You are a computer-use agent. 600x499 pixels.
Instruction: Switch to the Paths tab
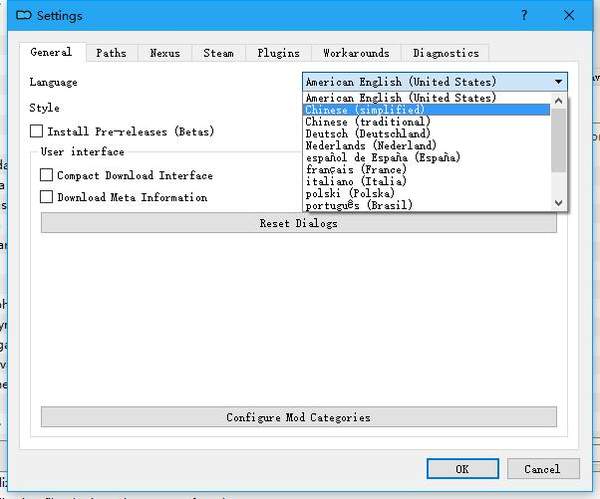(111, 53)
